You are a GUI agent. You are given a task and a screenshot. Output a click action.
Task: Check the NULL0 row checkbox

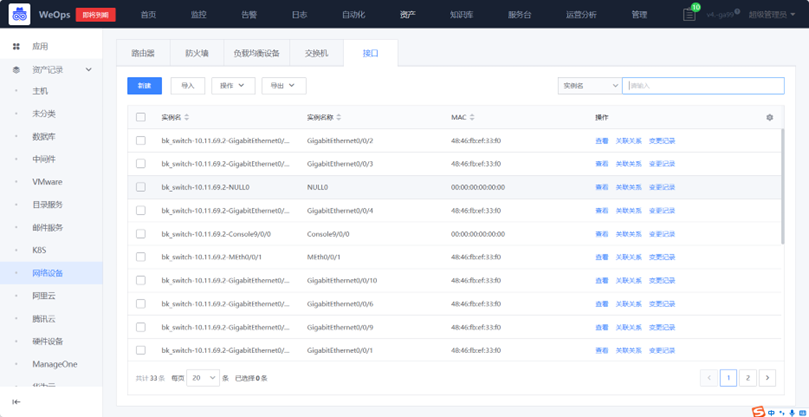tap(140, 187)
